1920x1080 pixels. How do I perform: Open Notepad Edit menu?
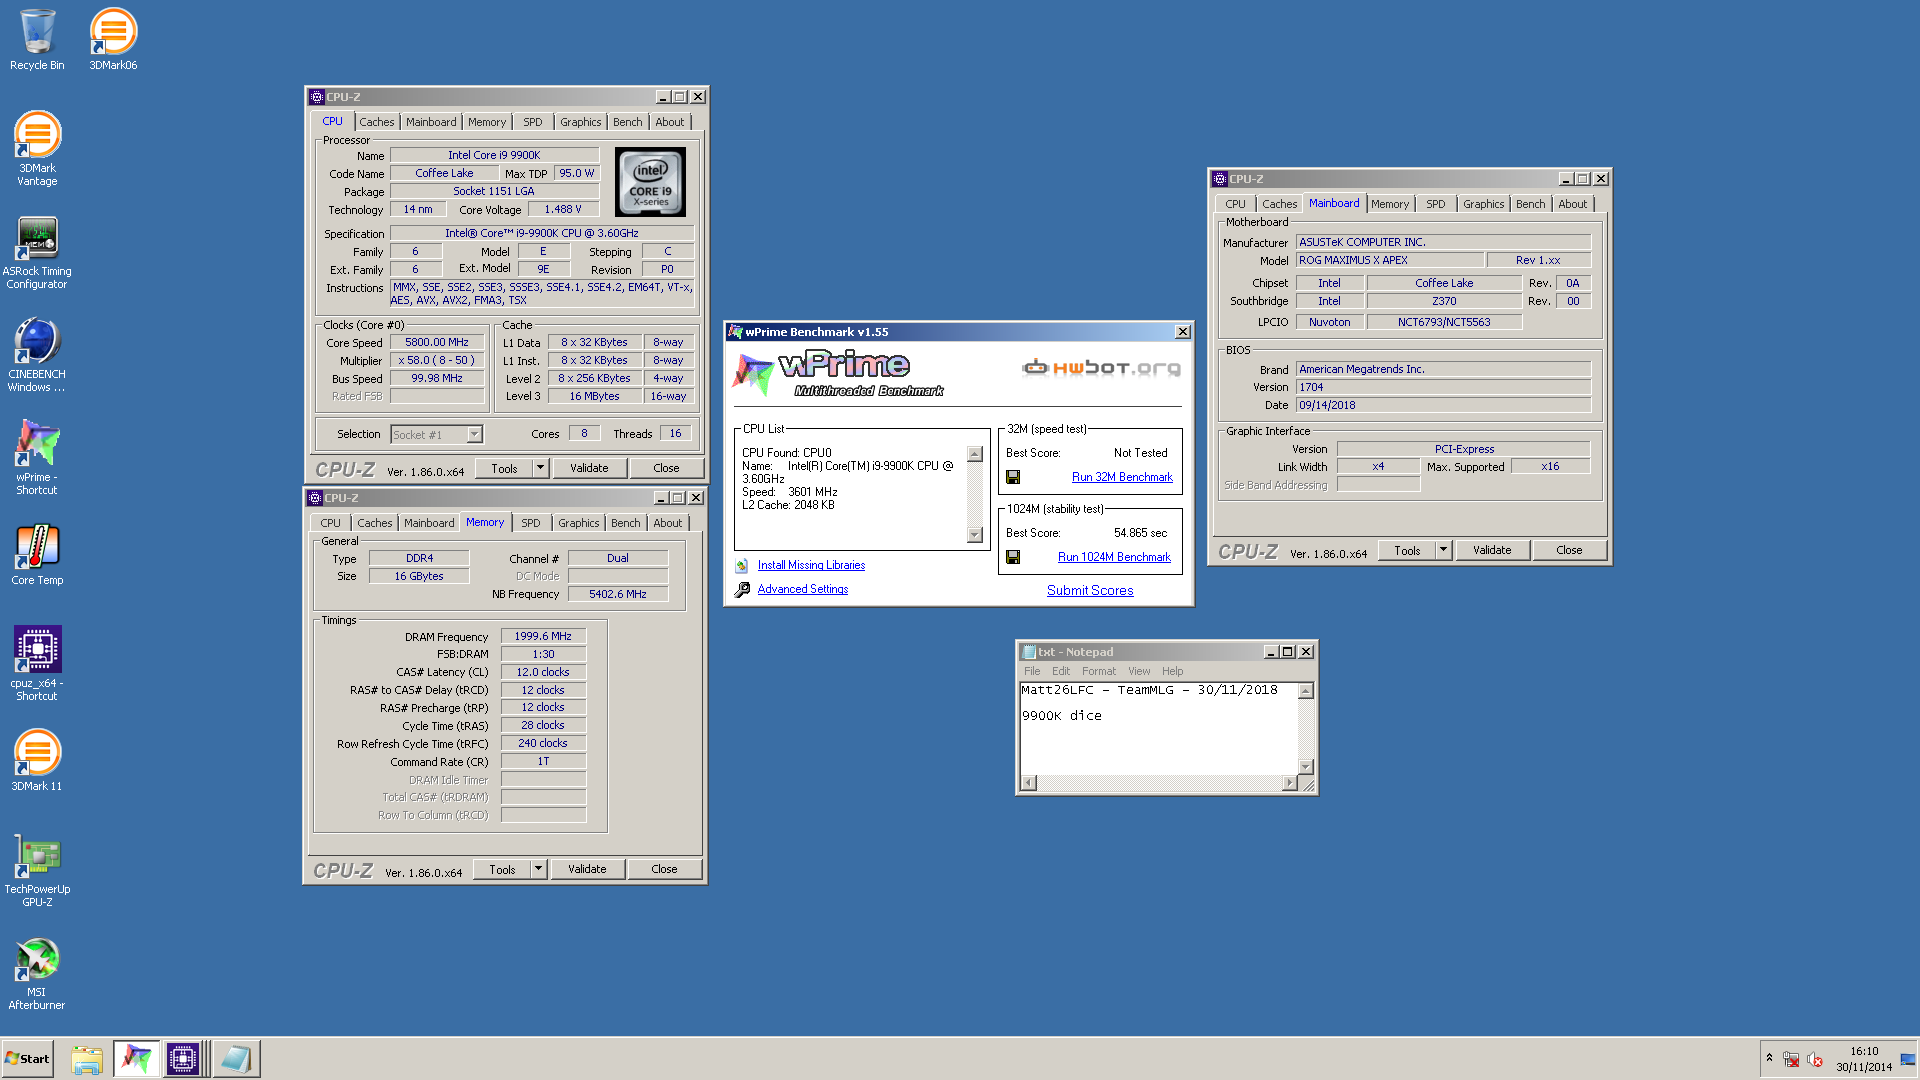[x=1061, y=671]
